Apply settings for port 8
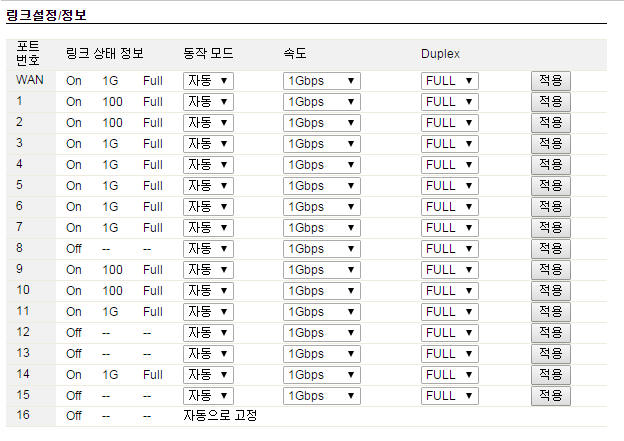This screenshot has width=624, height=441. [x=551, y=249]
